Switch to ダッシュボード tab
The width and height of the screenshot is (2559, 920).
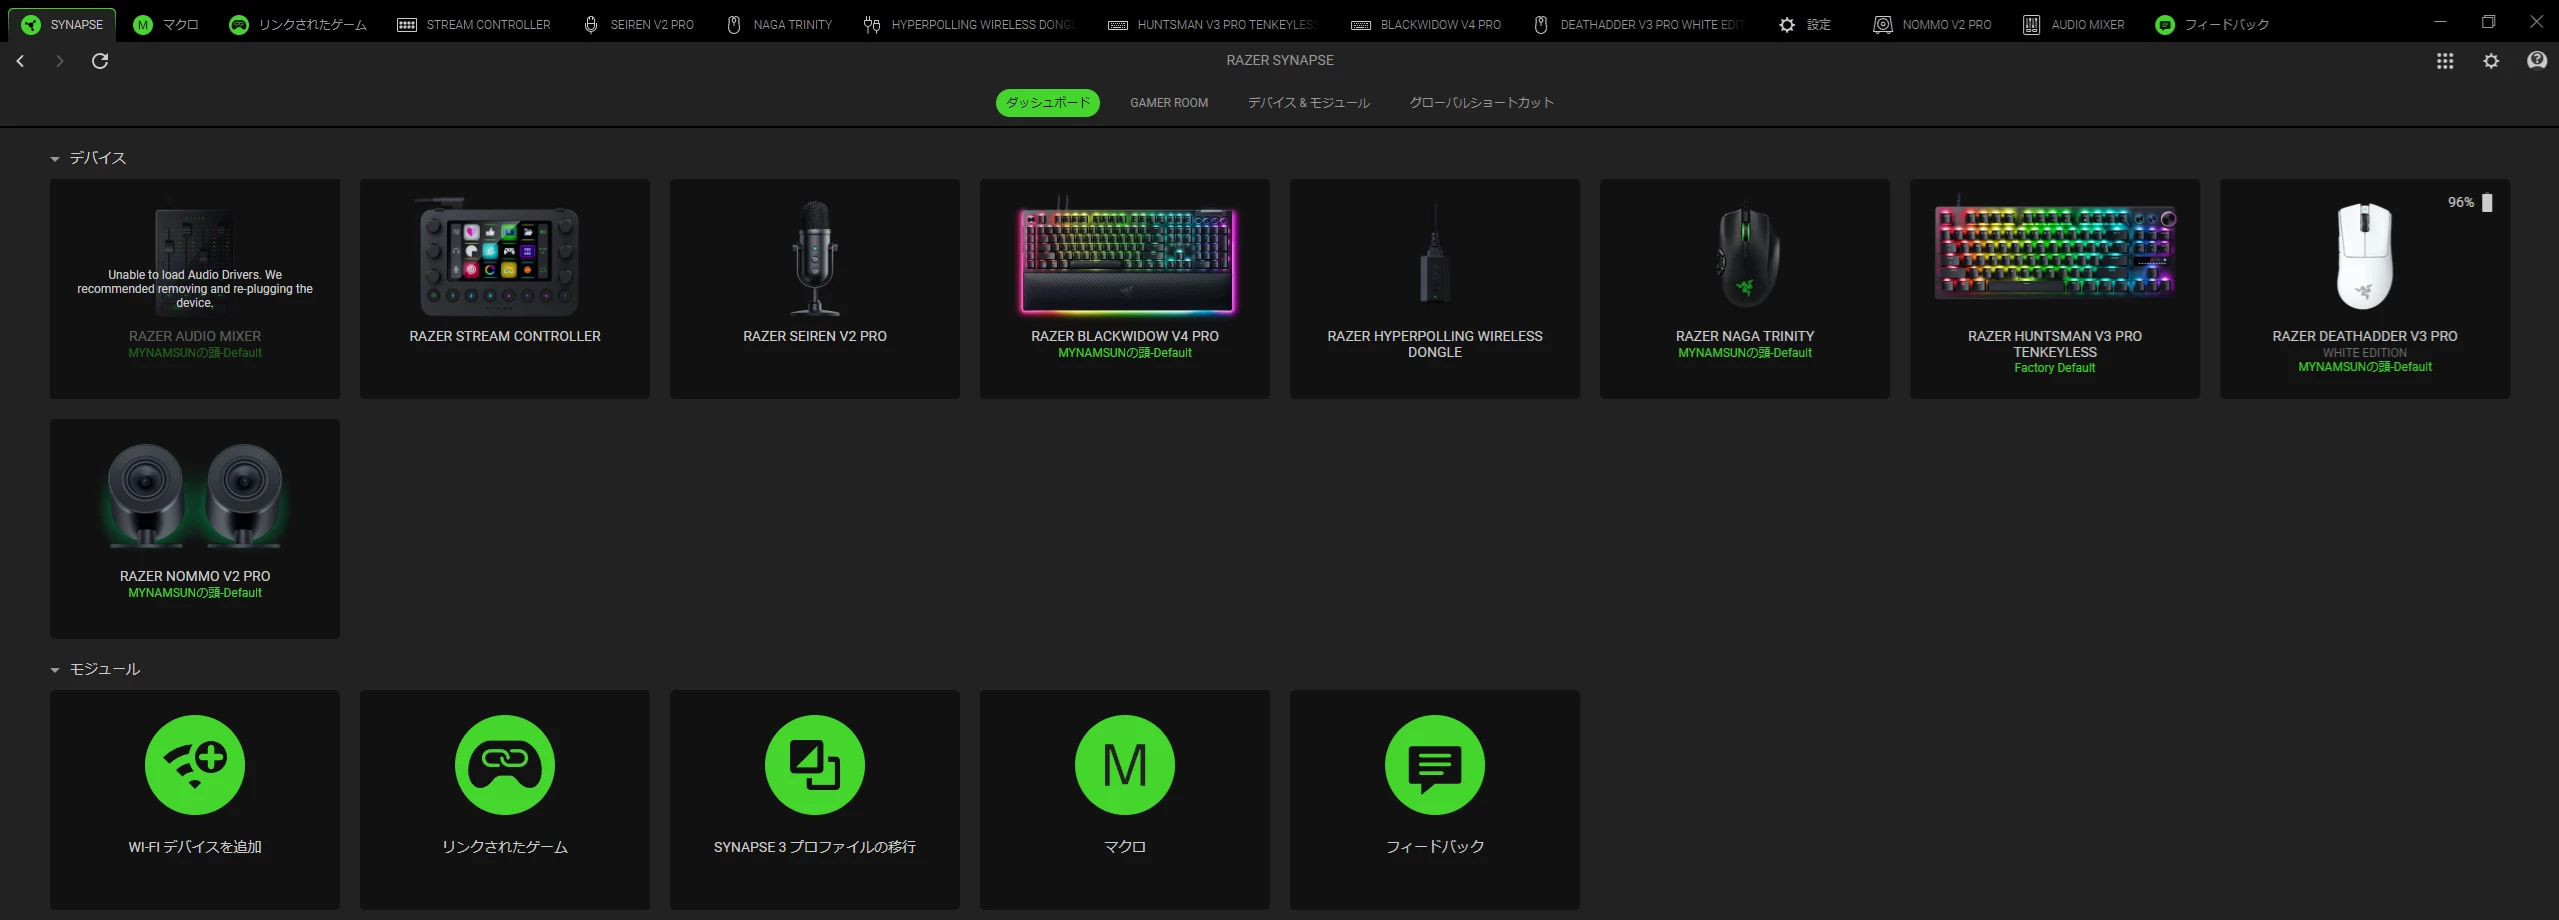point(1047,103)
